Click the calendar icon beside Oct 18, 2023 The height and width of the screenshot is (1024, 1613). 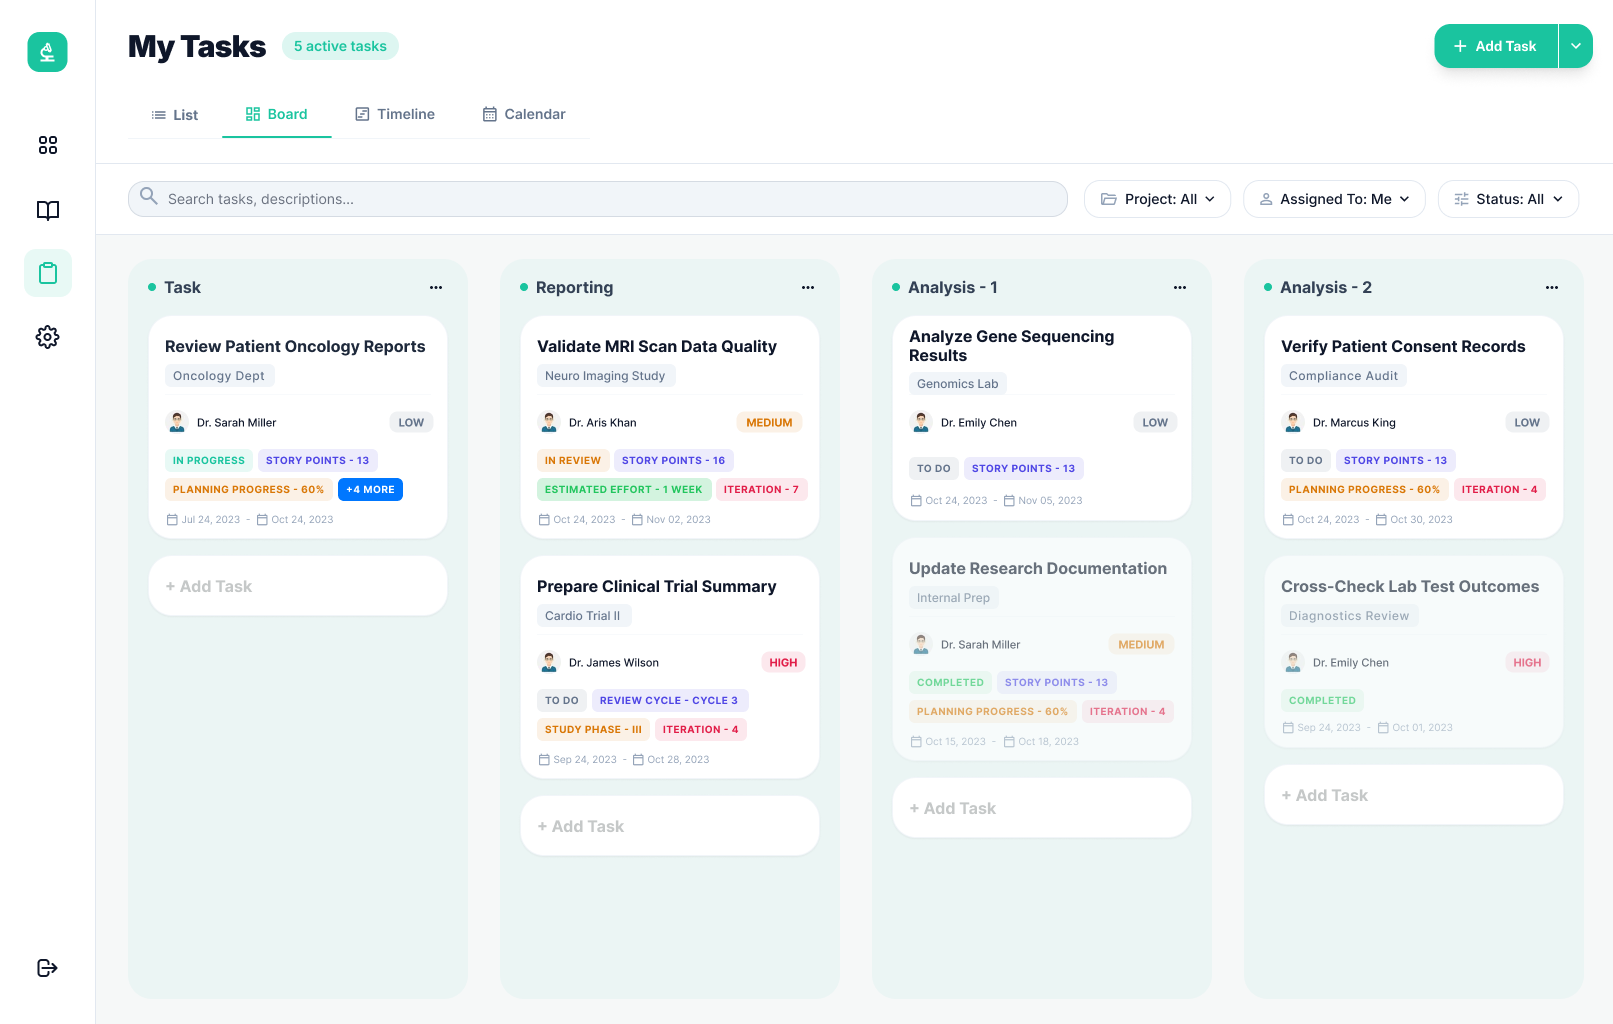tap(1009, 742)
